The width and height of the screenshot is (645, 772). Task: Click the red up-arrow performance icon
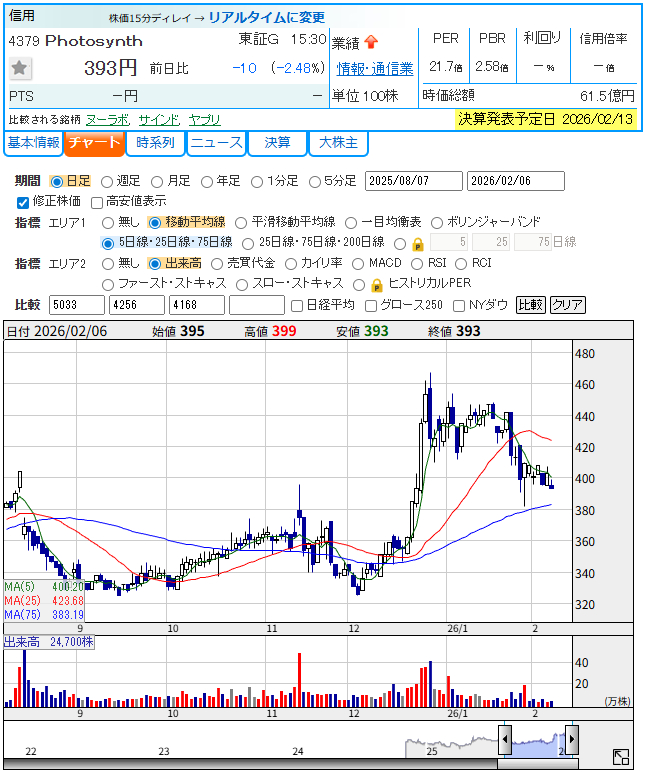tap(371, 42)
